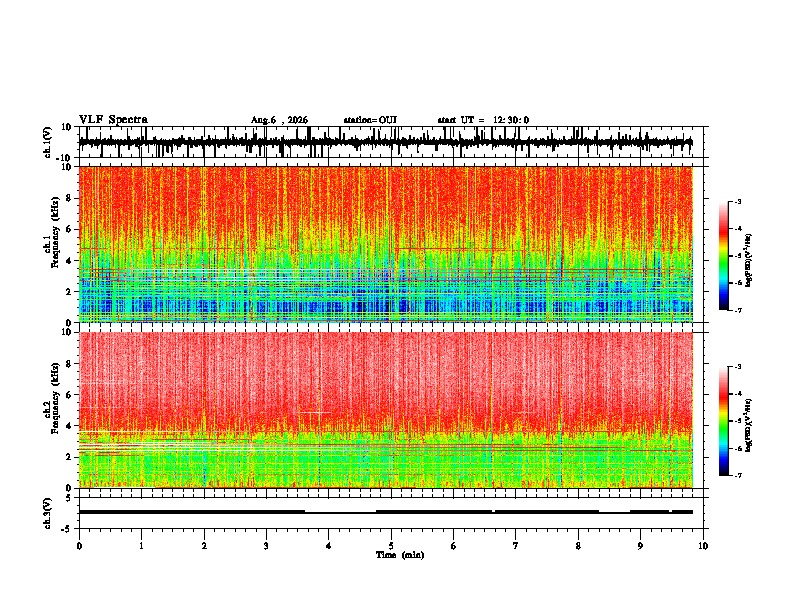Click the "-10" tick on the ch.1(V) axis
The width and height of the screenshot is (792, 612).
tap(65, 158)
